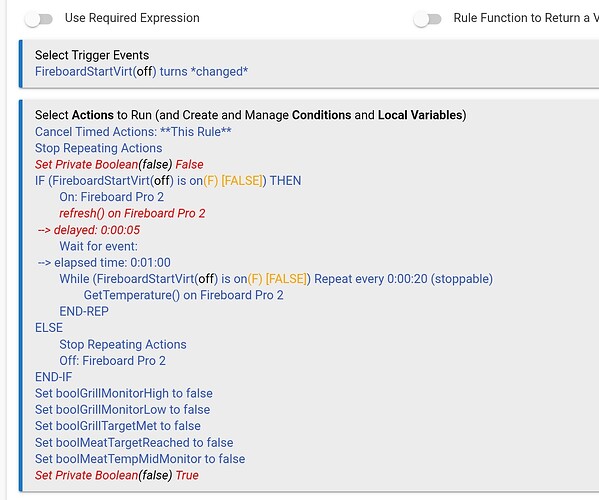Select the Wait for event action
The height and width of the screenshot is (500, 599).
click(x=99, y=246)
